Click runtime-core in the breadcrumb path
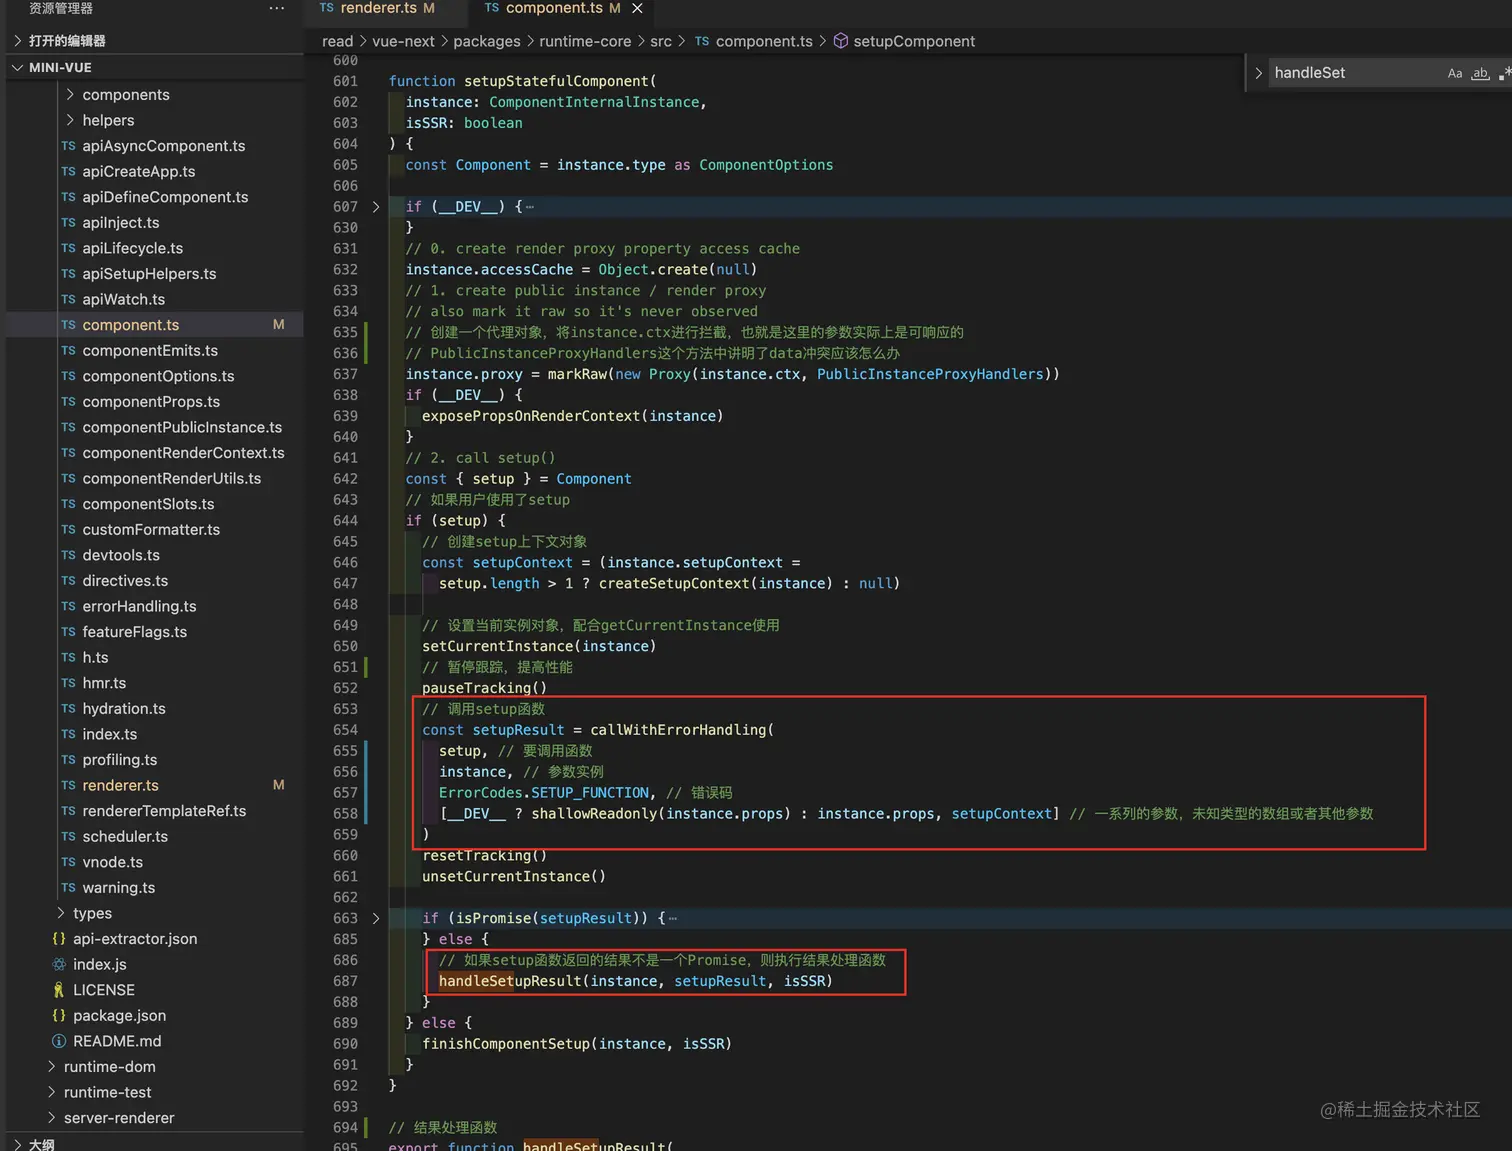Screen dimensions: 1512x1151 pos(585,41)
